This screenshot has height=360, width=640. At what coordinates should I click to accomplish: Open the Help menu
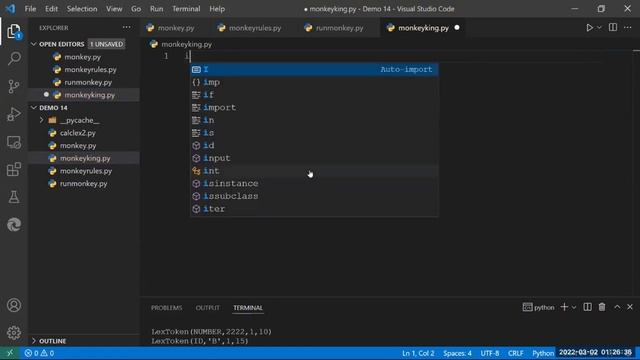pos(217,9)
